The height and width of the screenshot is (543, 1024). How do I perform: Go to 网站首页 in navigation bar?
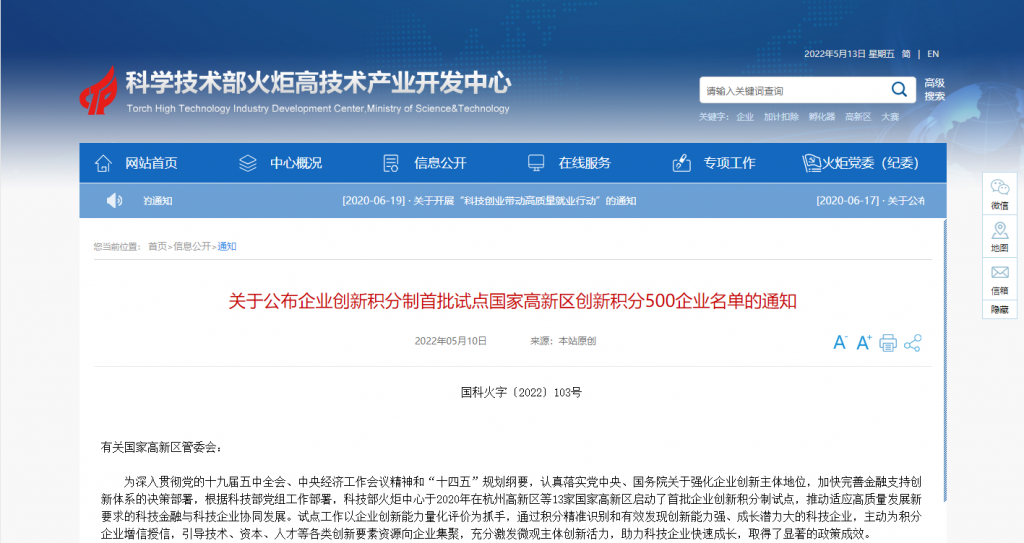tap(136, 163)
